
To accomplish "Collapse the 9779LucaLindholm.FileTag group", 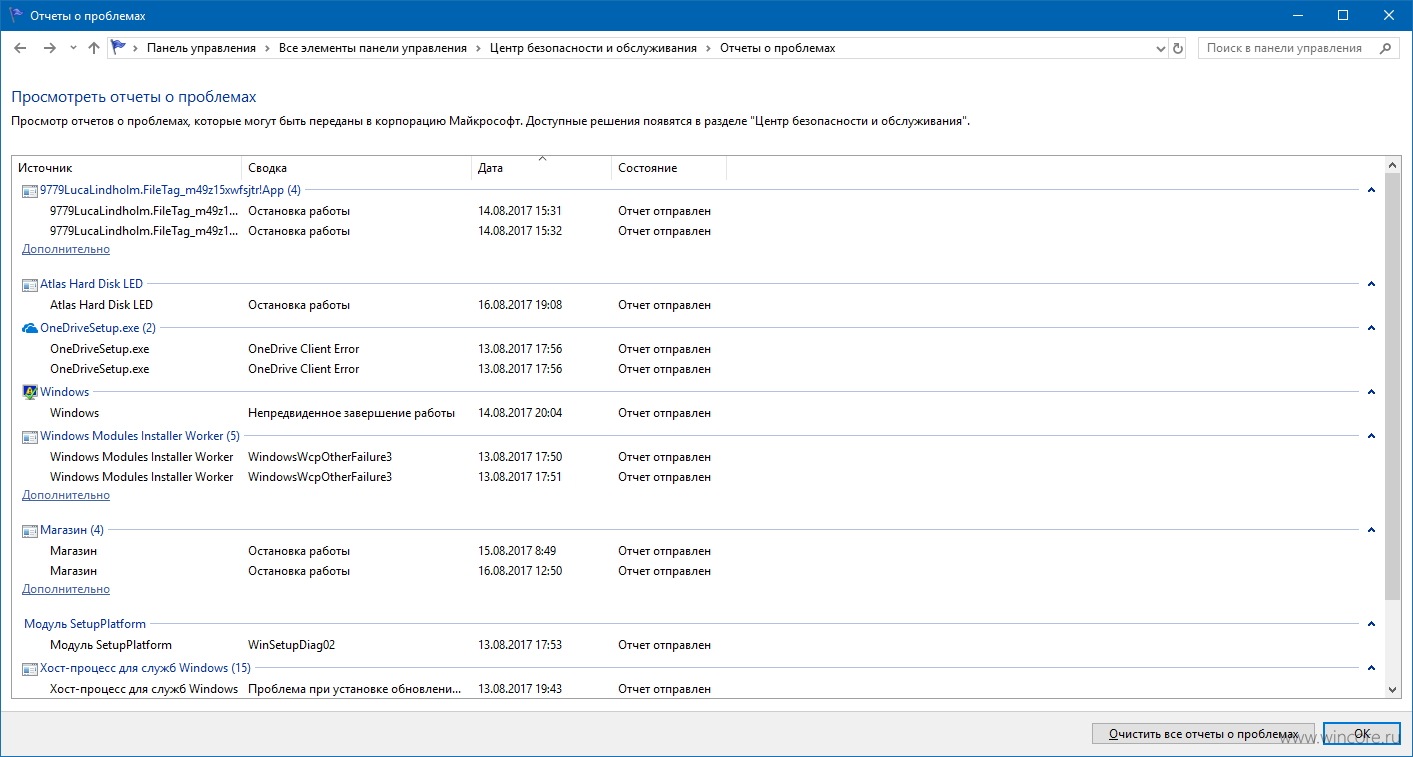I will tap(1371, 190).
